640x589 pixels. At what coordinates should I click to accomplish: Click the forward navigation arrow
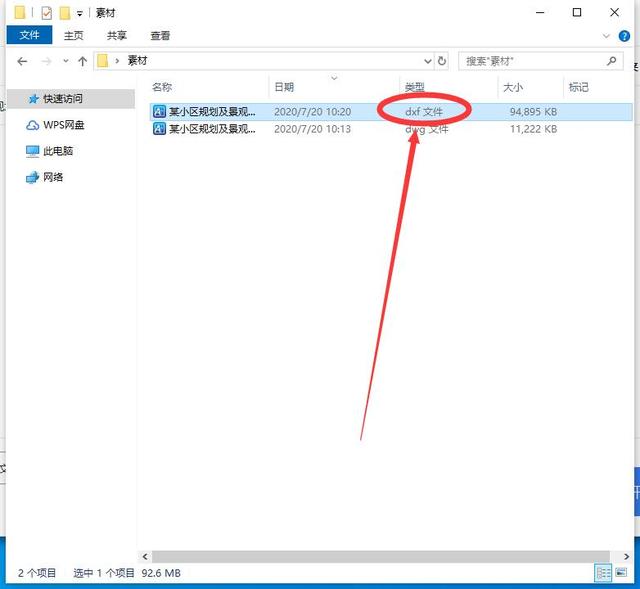coord(47,61)
